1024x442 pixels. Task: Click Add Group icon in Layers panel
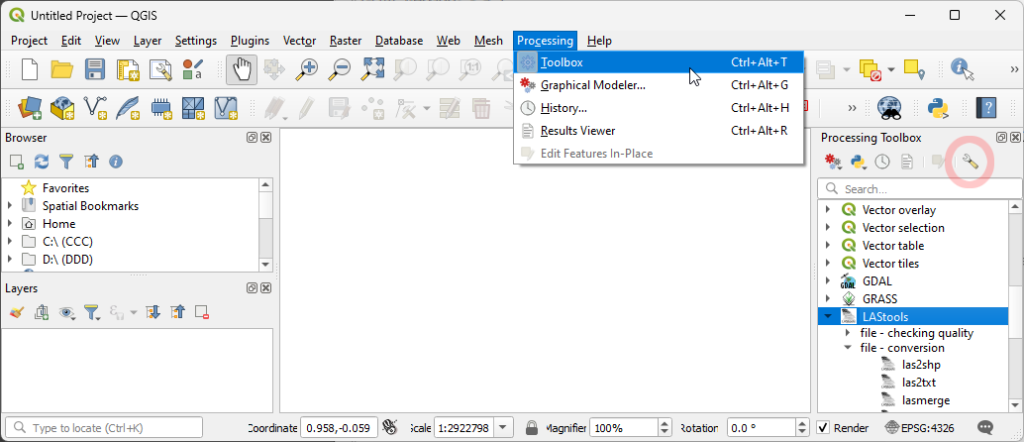coord(42,313)
